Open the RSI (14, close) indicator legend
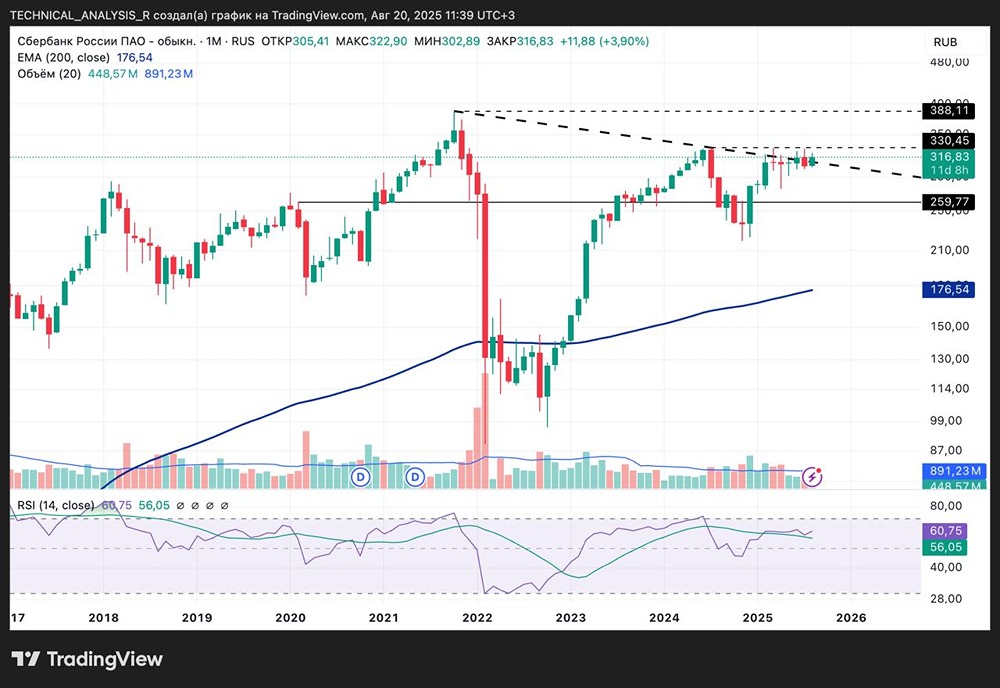This screenshot has height=688, width=1000. (x=55, y=506)
